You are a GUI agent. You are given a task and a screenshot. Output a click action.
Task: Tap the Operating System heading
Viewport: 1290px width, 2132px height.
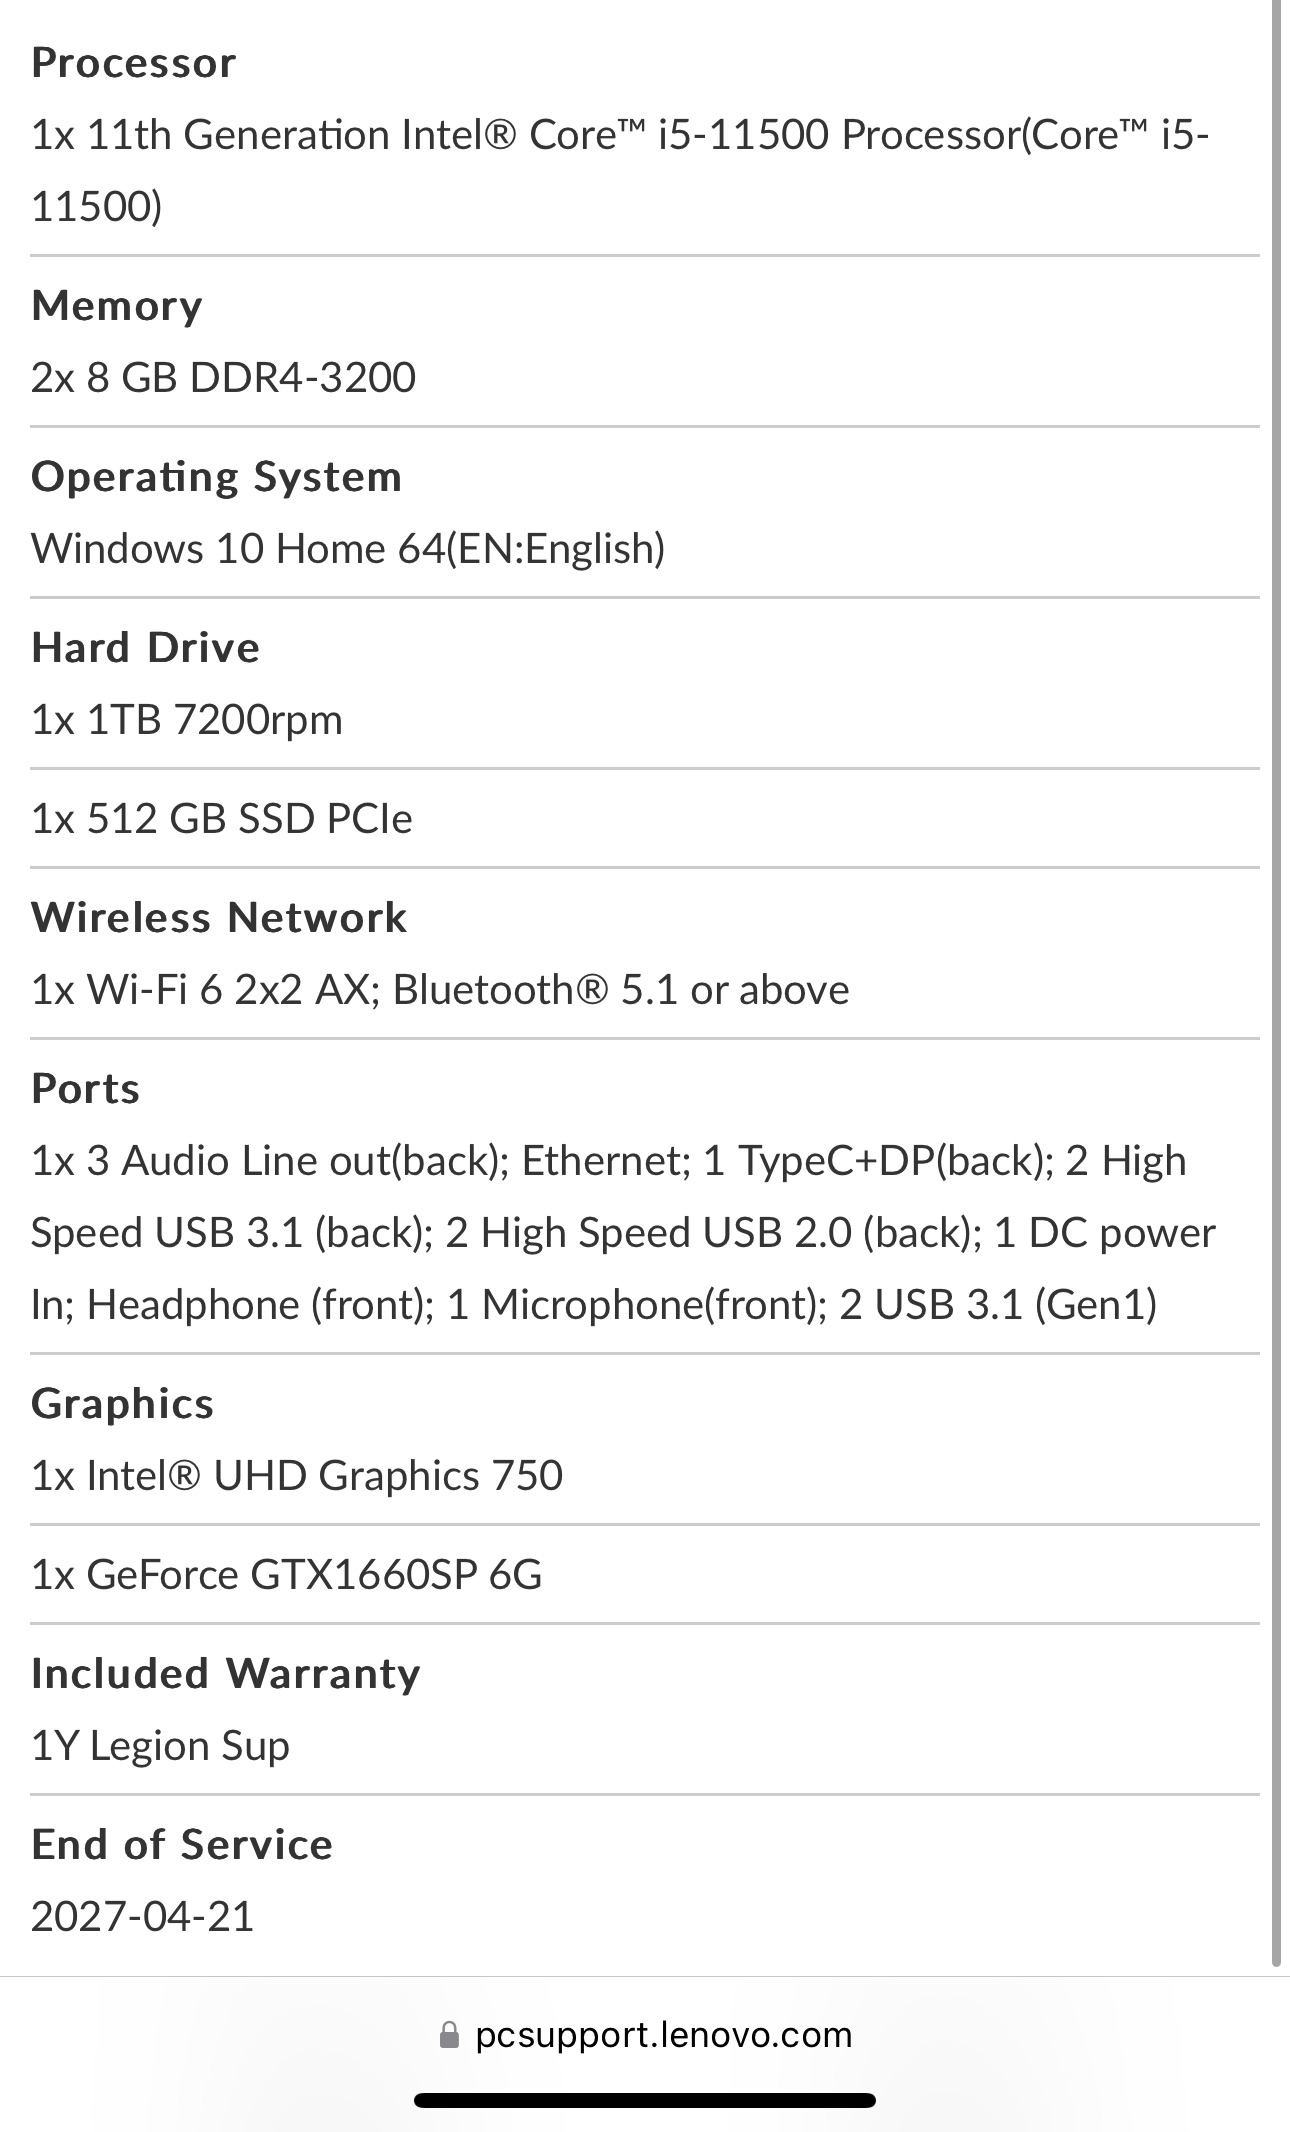[216, 477]
